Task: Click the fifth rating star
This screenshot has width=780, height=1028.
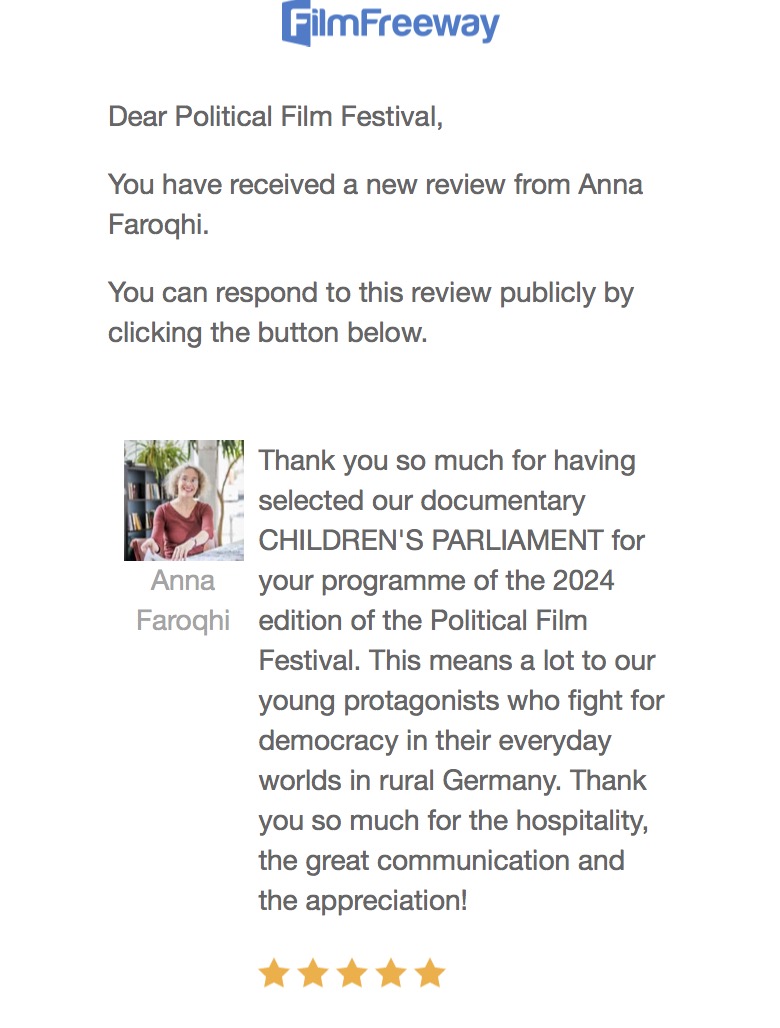Action: coord(429,973)
